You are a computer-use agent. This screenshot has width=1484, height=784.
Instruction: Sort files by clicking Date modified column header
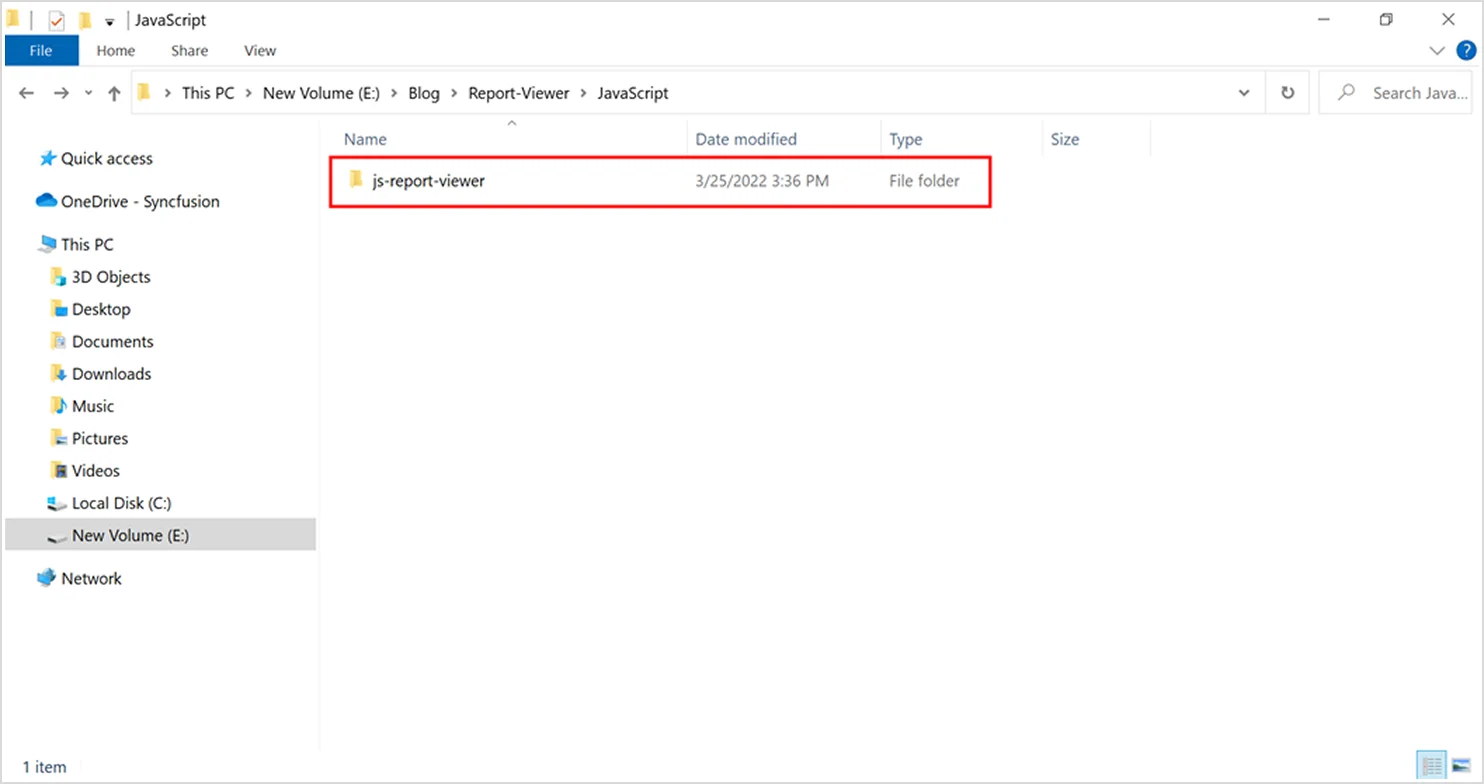(x=746, y=139)
